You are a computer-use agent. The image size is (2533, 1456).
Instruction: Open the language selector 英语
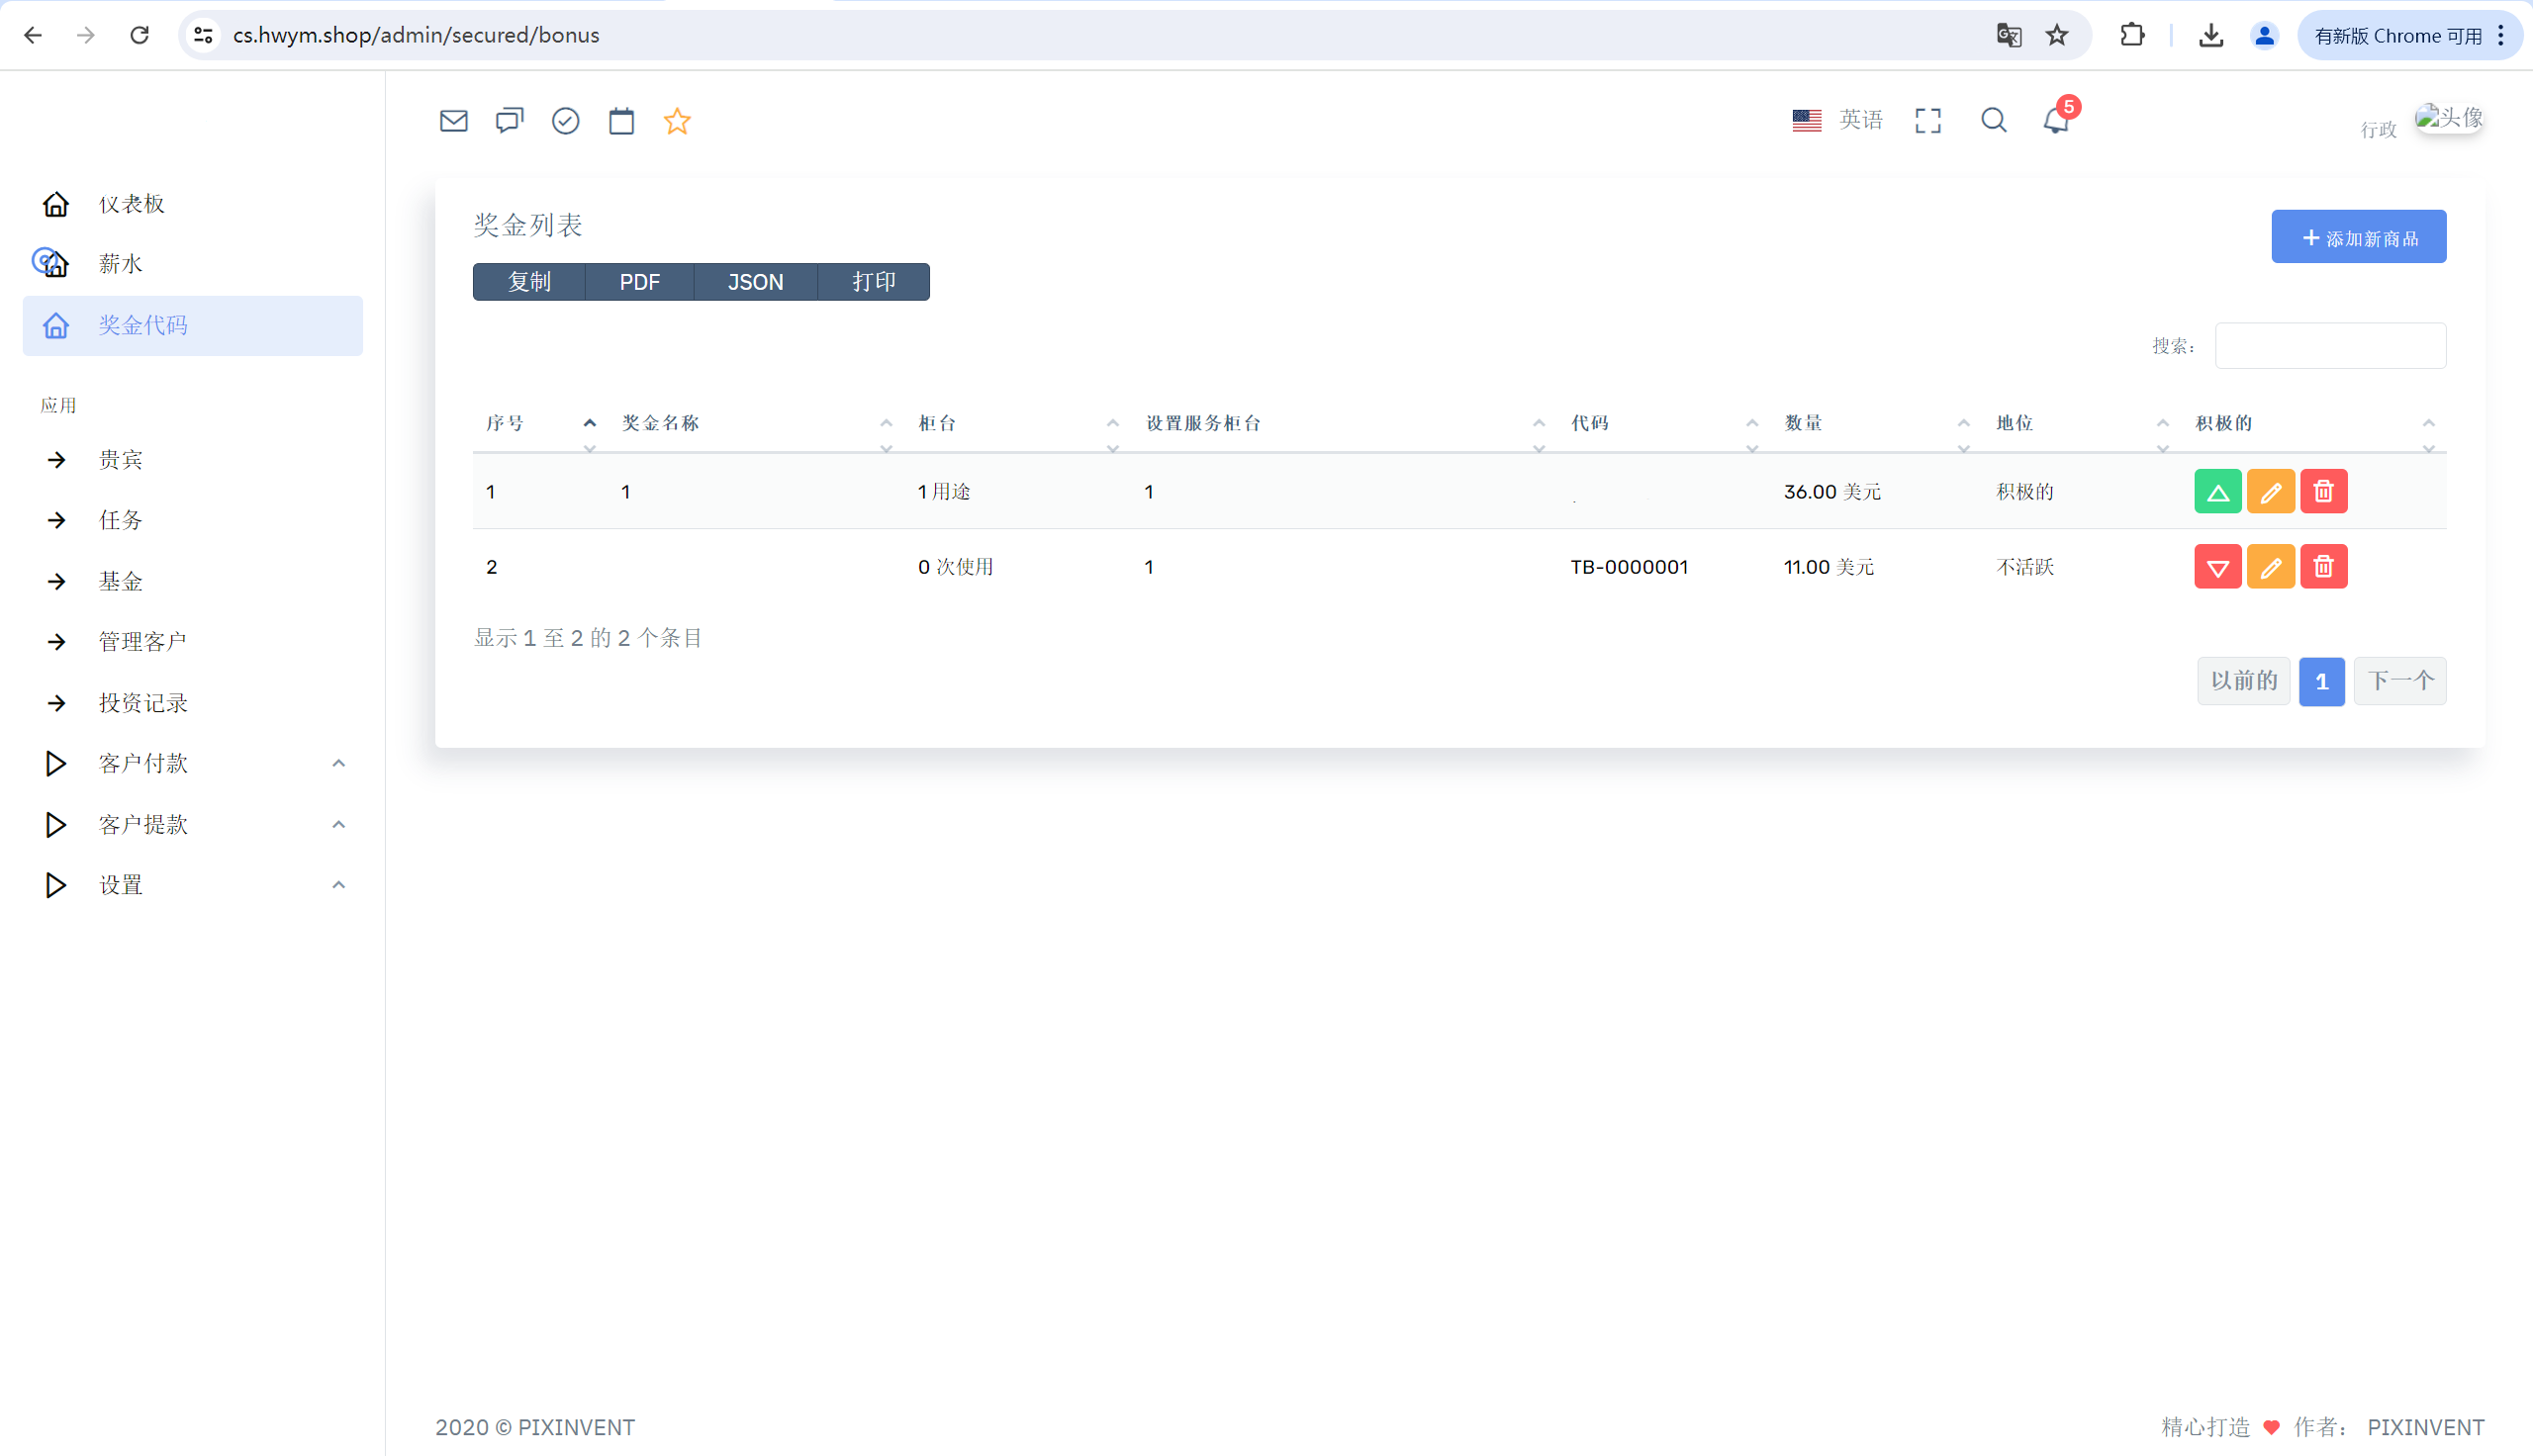[1837, 120]
